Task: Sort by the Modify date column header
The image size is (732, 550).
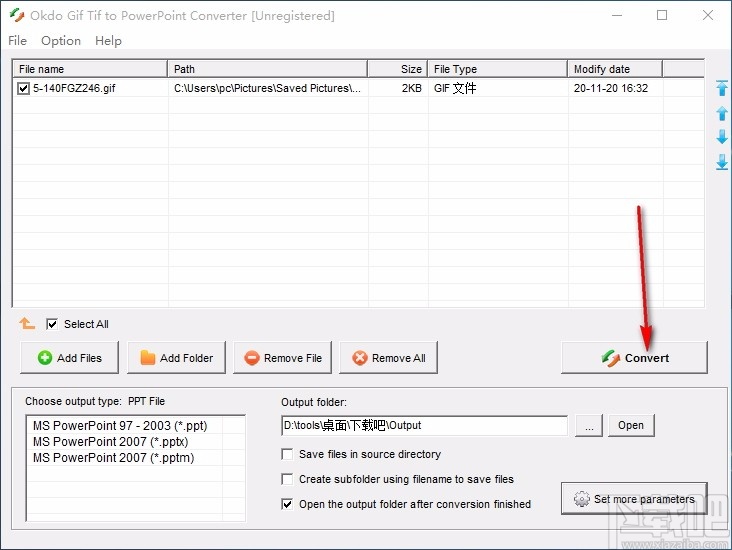Action: (615, 69)
